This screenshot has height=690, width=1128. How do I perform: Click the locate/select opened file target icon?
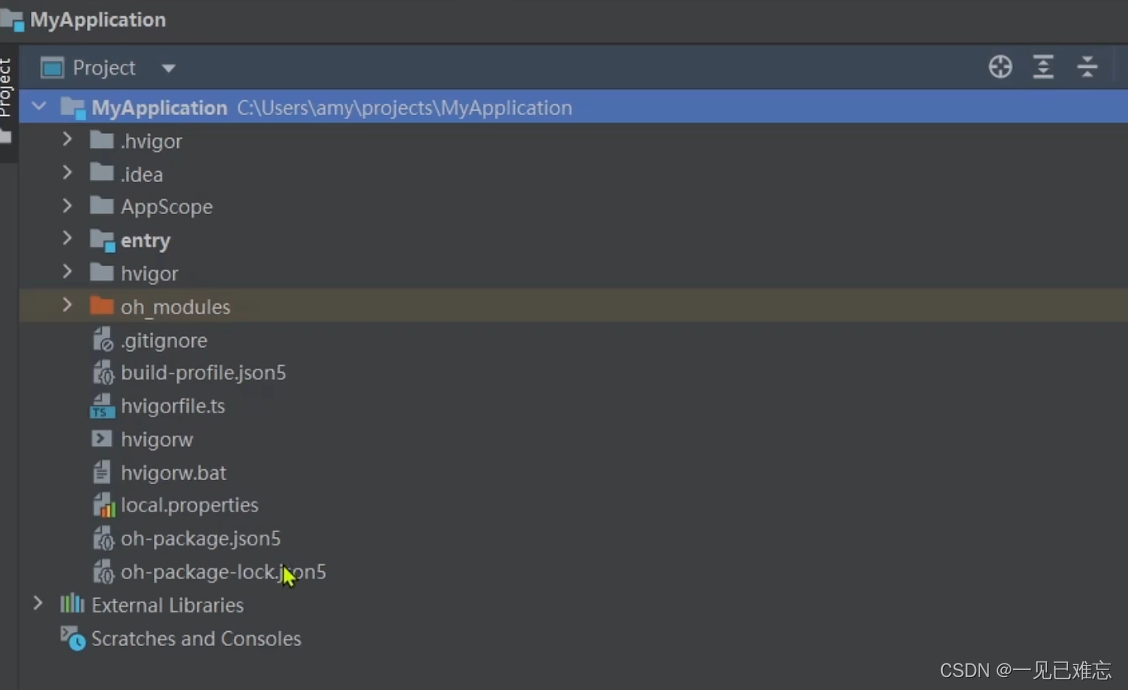tap(1000, 67)
